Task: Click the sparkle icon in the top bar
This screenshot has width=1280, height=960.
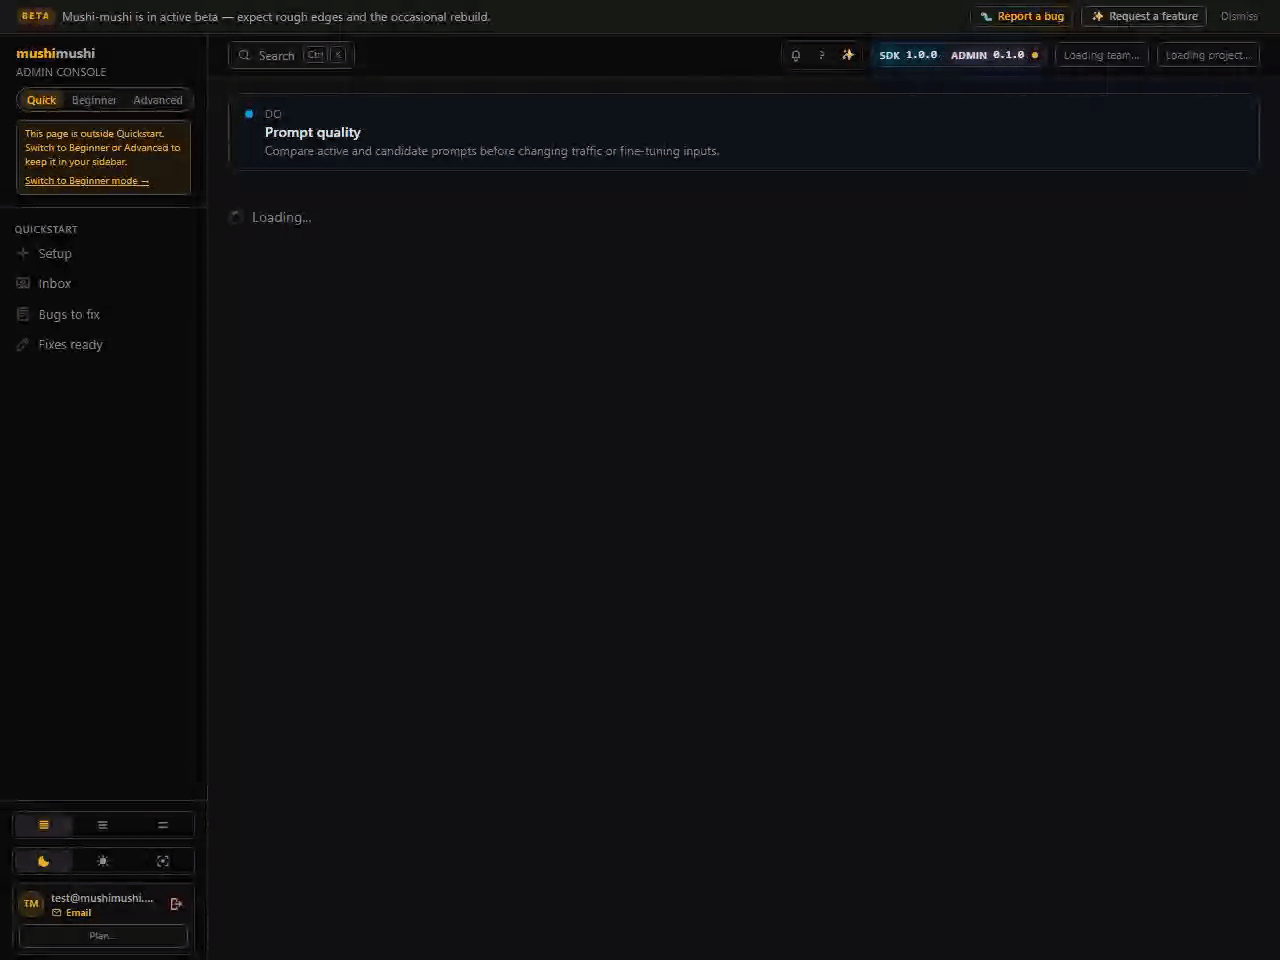Action: [848, 55]
